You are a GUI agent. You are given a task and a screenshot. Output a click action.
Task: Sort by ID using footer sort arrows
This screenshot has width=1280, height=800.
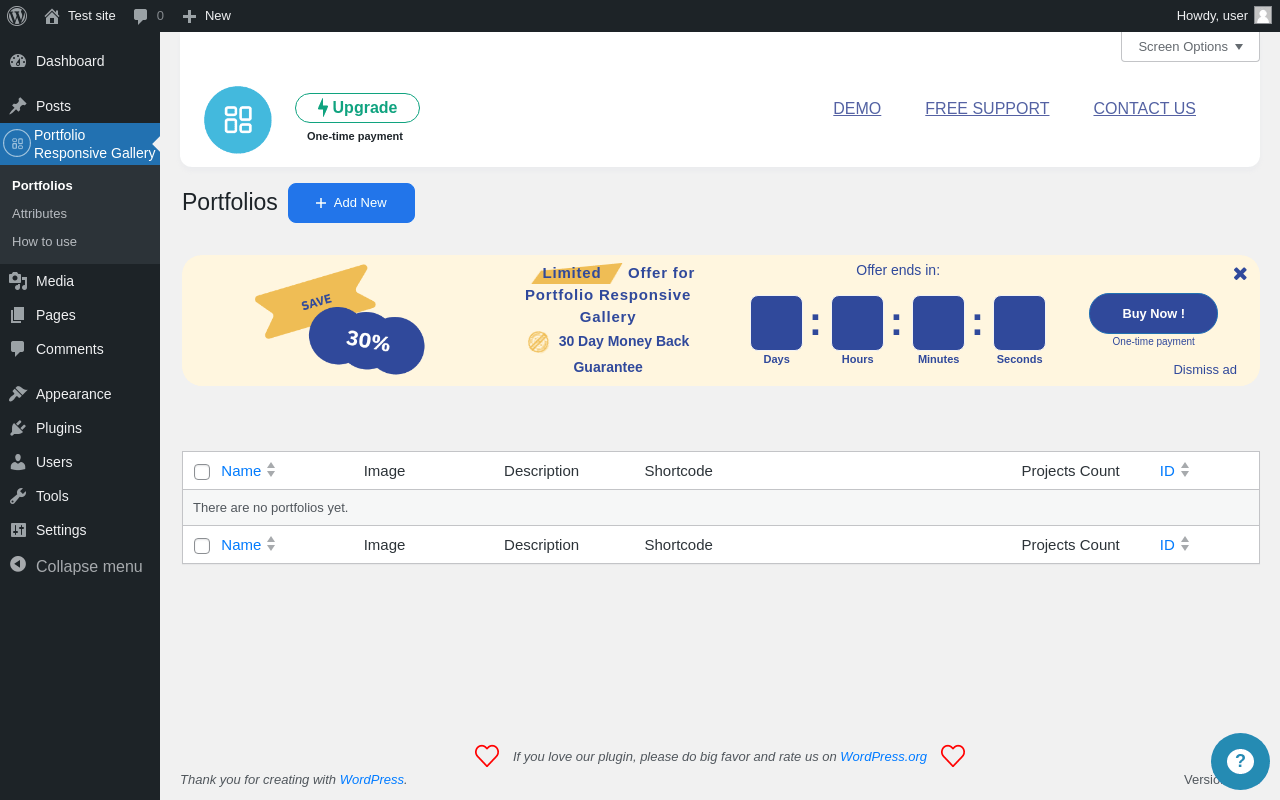(x=1185, y=544)
